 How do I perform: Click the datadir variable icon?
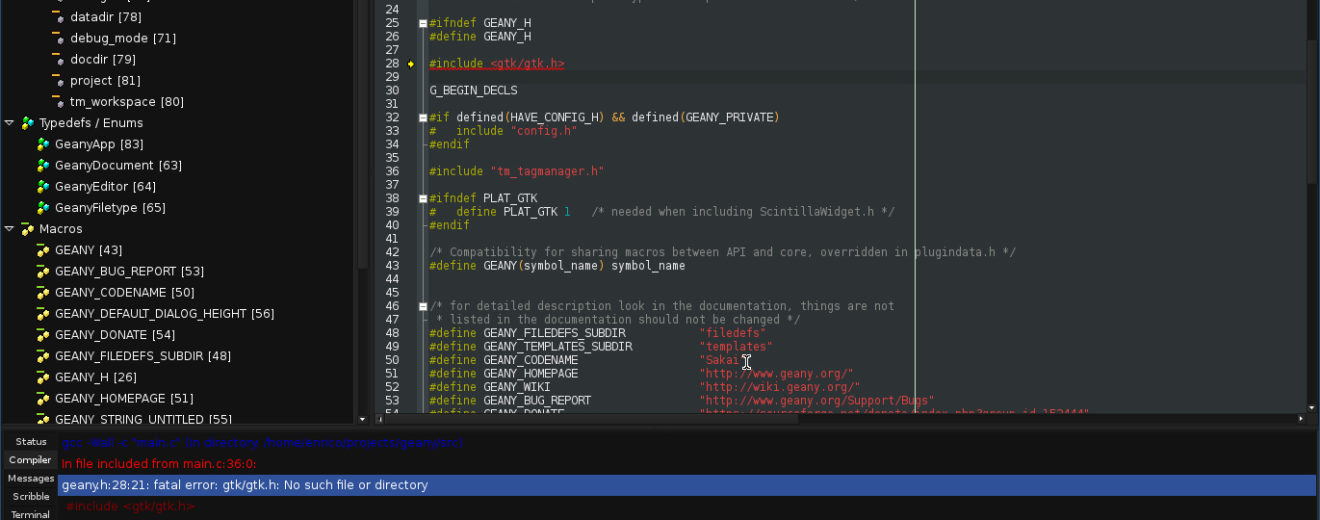coord(58,17)
